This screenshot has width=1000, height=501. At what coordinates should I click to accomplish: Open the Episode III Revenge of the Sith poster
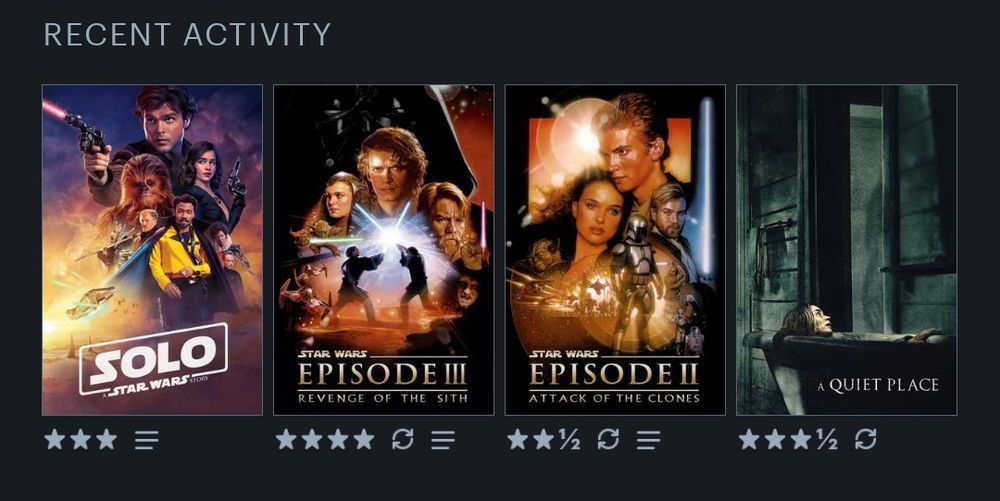(384, 250)
